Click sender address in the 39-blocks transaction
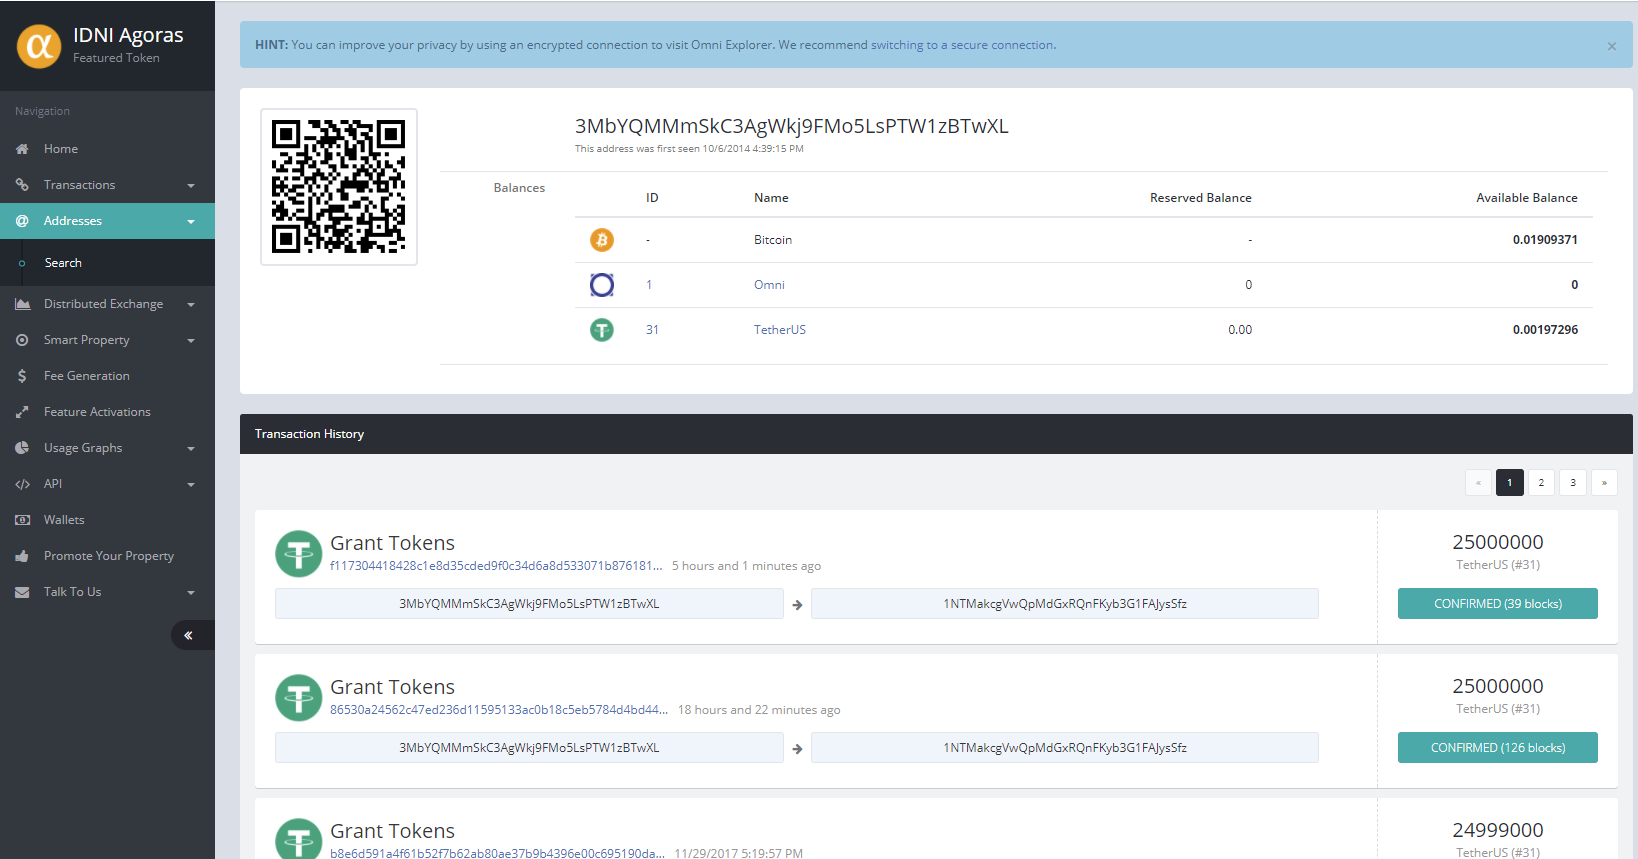1638x859 pixels. tap(529, 604)
